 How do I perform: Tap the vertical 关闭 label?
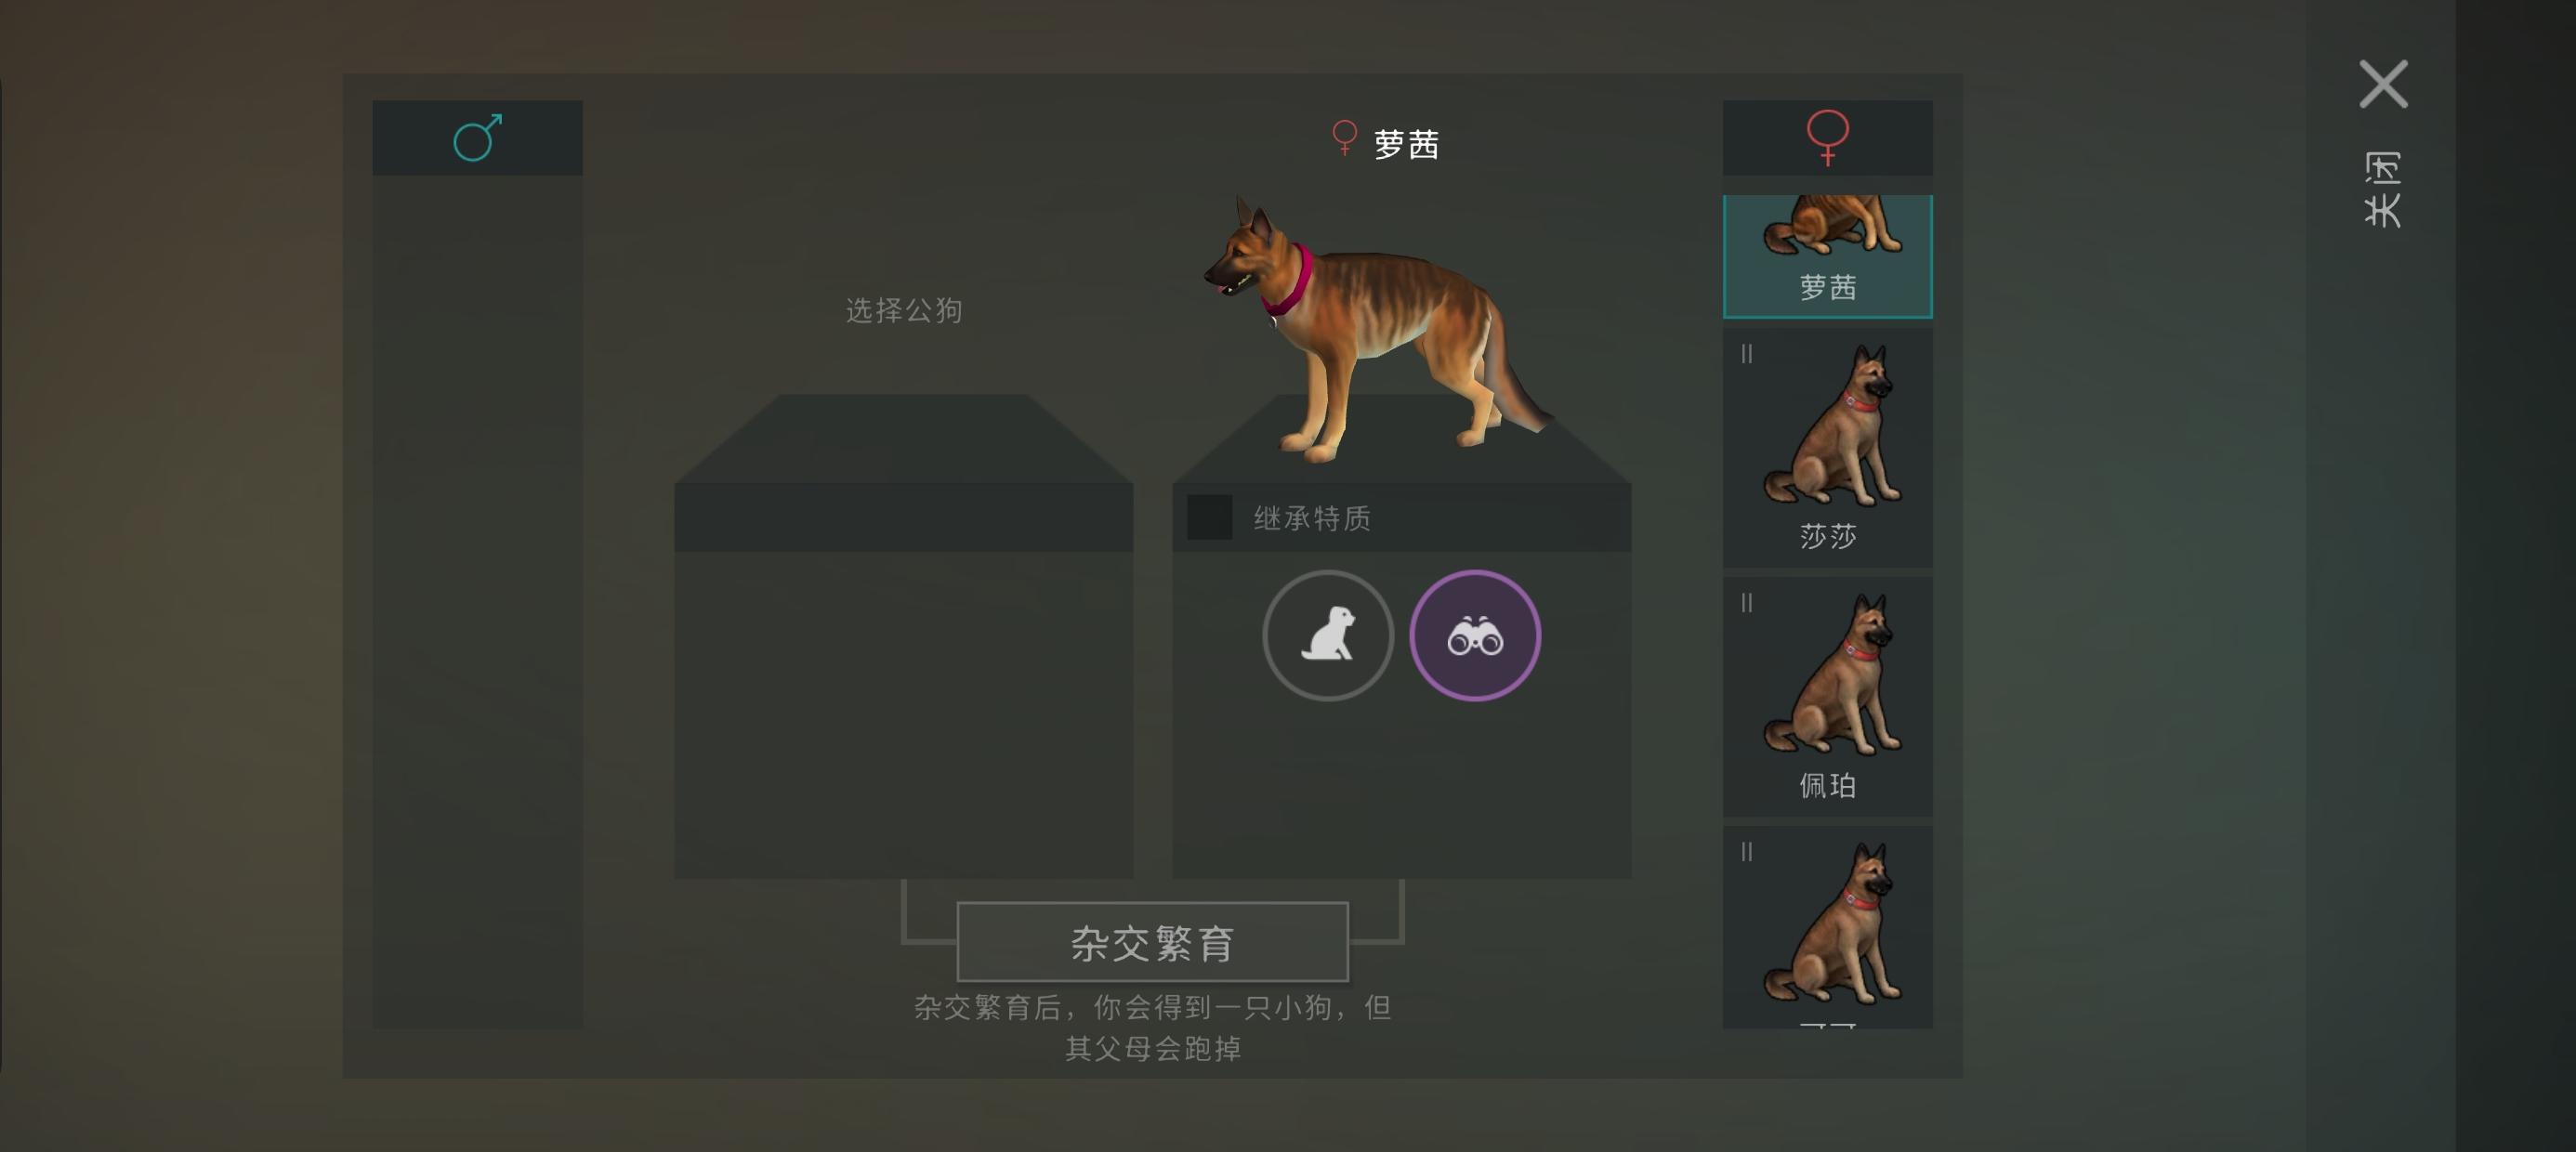click(2383, 190)
